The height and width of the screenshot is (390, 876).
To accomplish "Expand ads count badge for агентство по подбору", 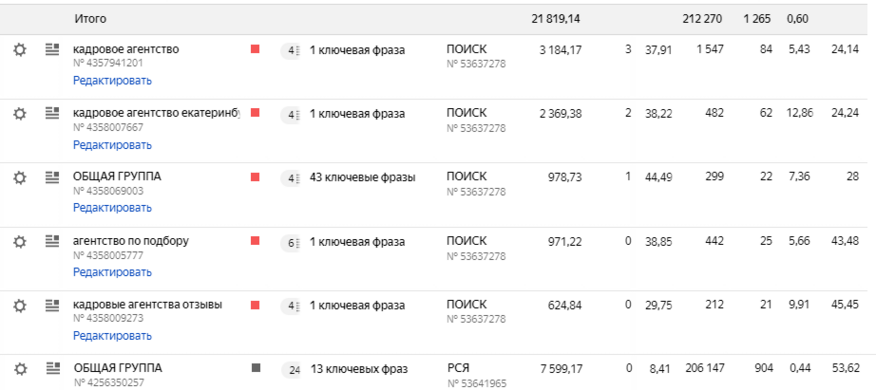I will (291, 243).
